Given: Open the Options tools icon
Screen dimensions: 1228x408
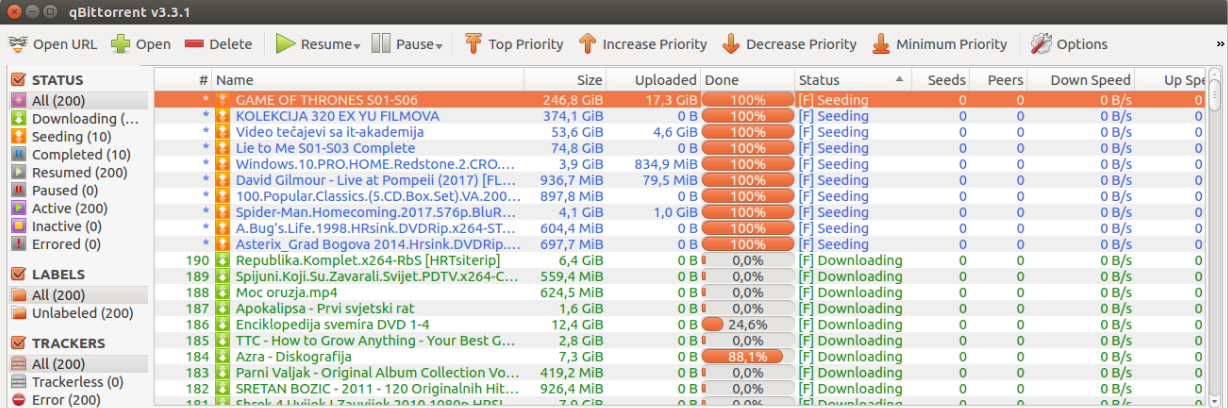Looking at the screenshot, I should click(1041, 44).
